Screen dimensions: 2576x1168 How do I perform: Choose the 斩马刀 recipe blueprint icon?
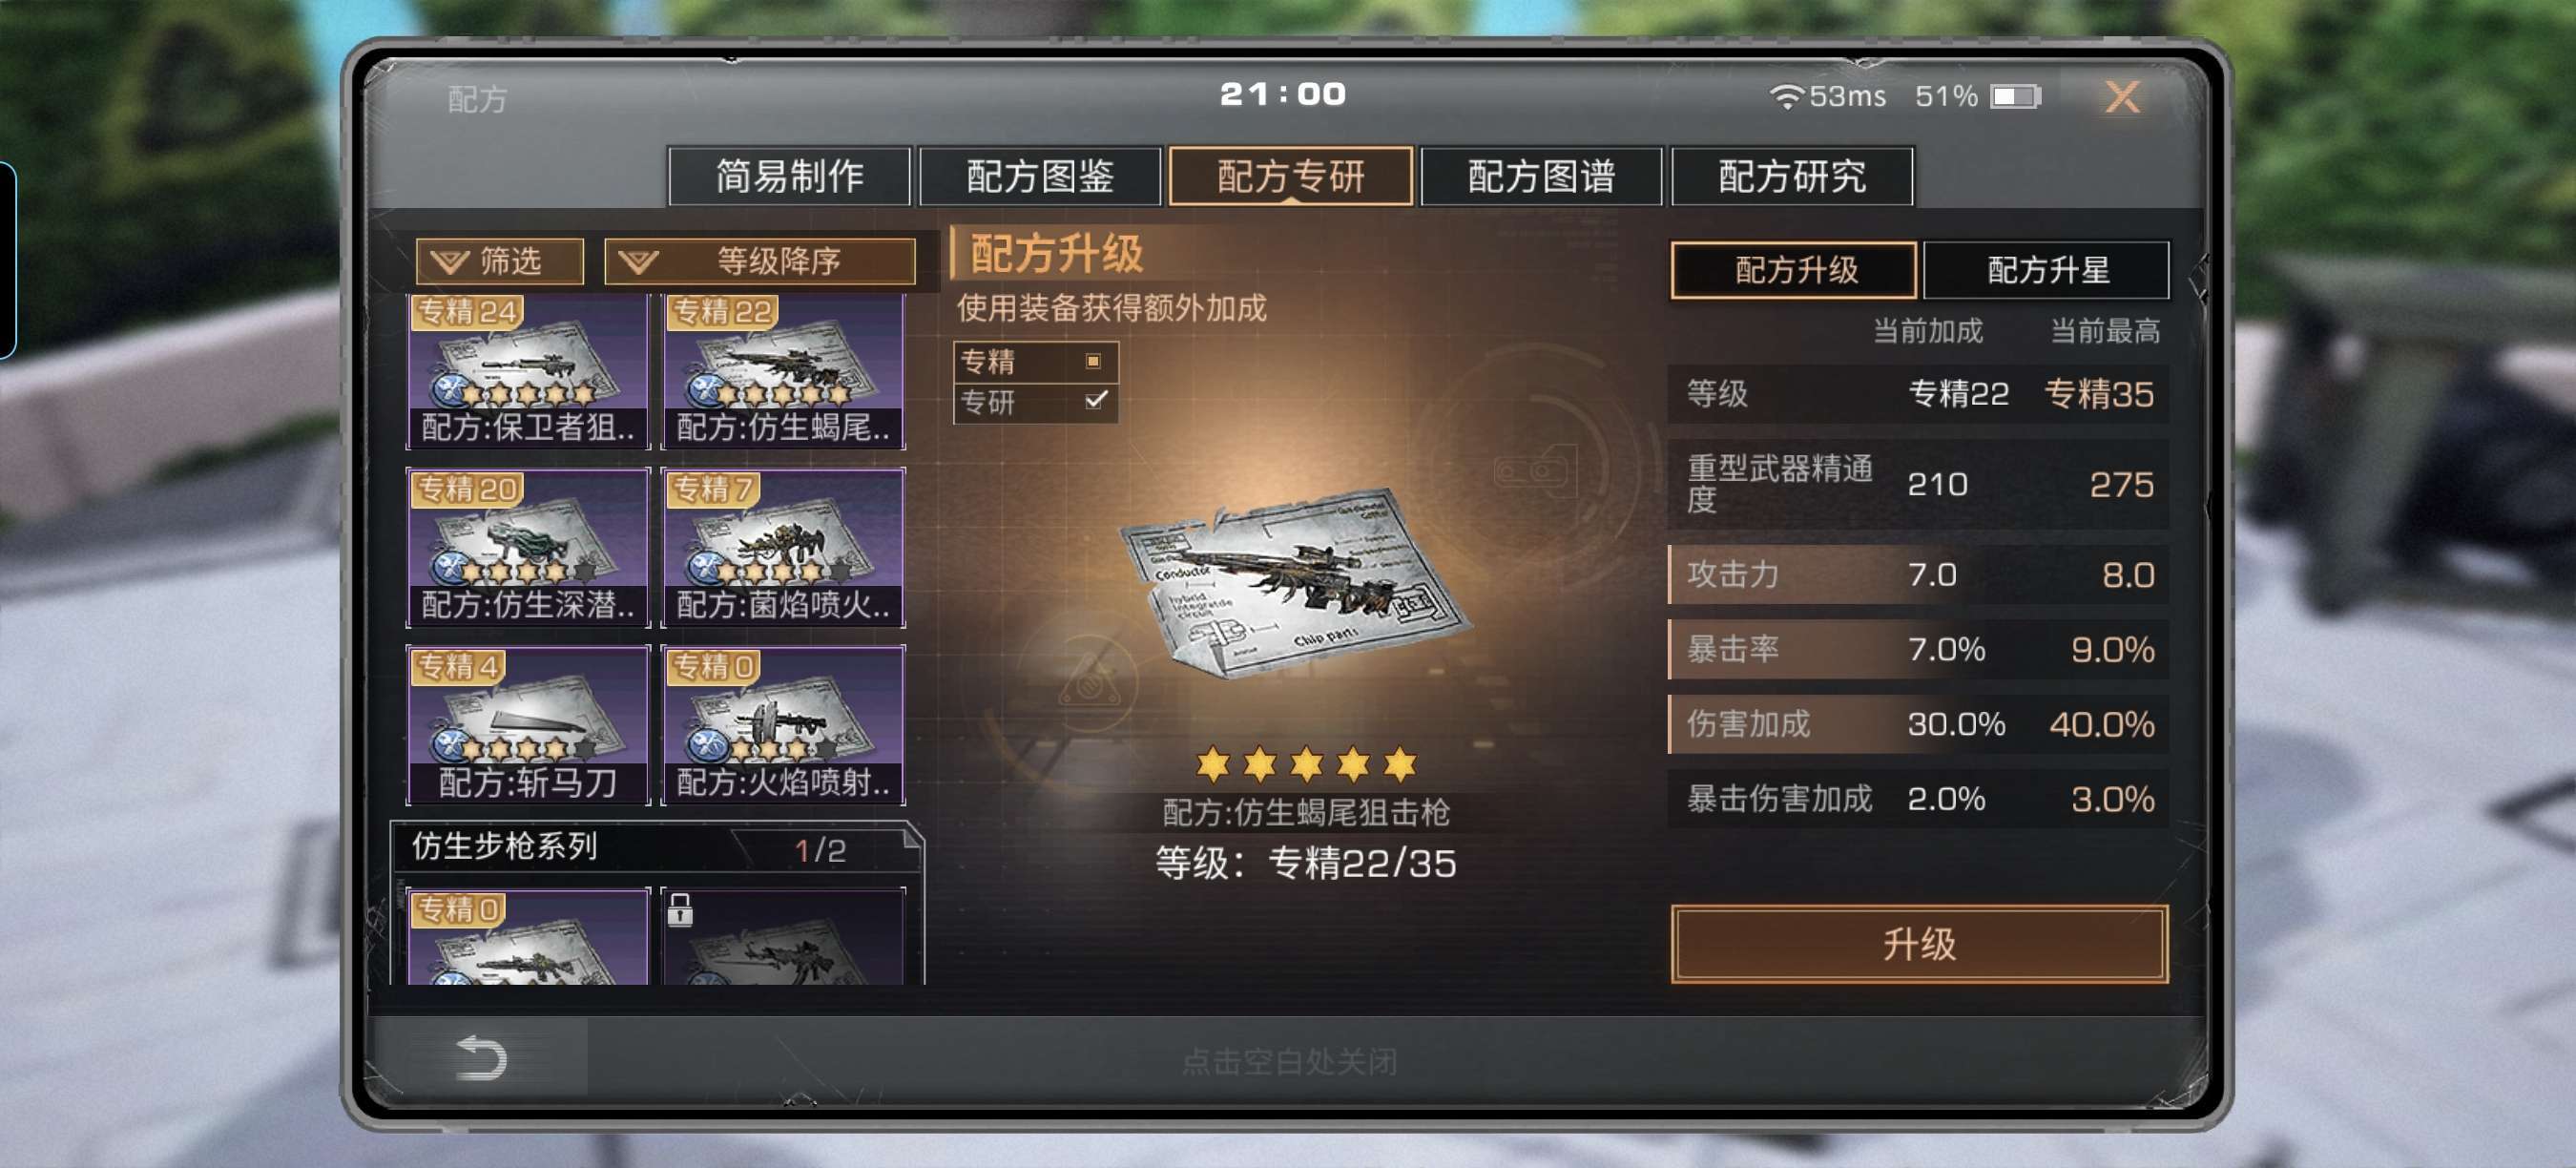pos(528,725)
